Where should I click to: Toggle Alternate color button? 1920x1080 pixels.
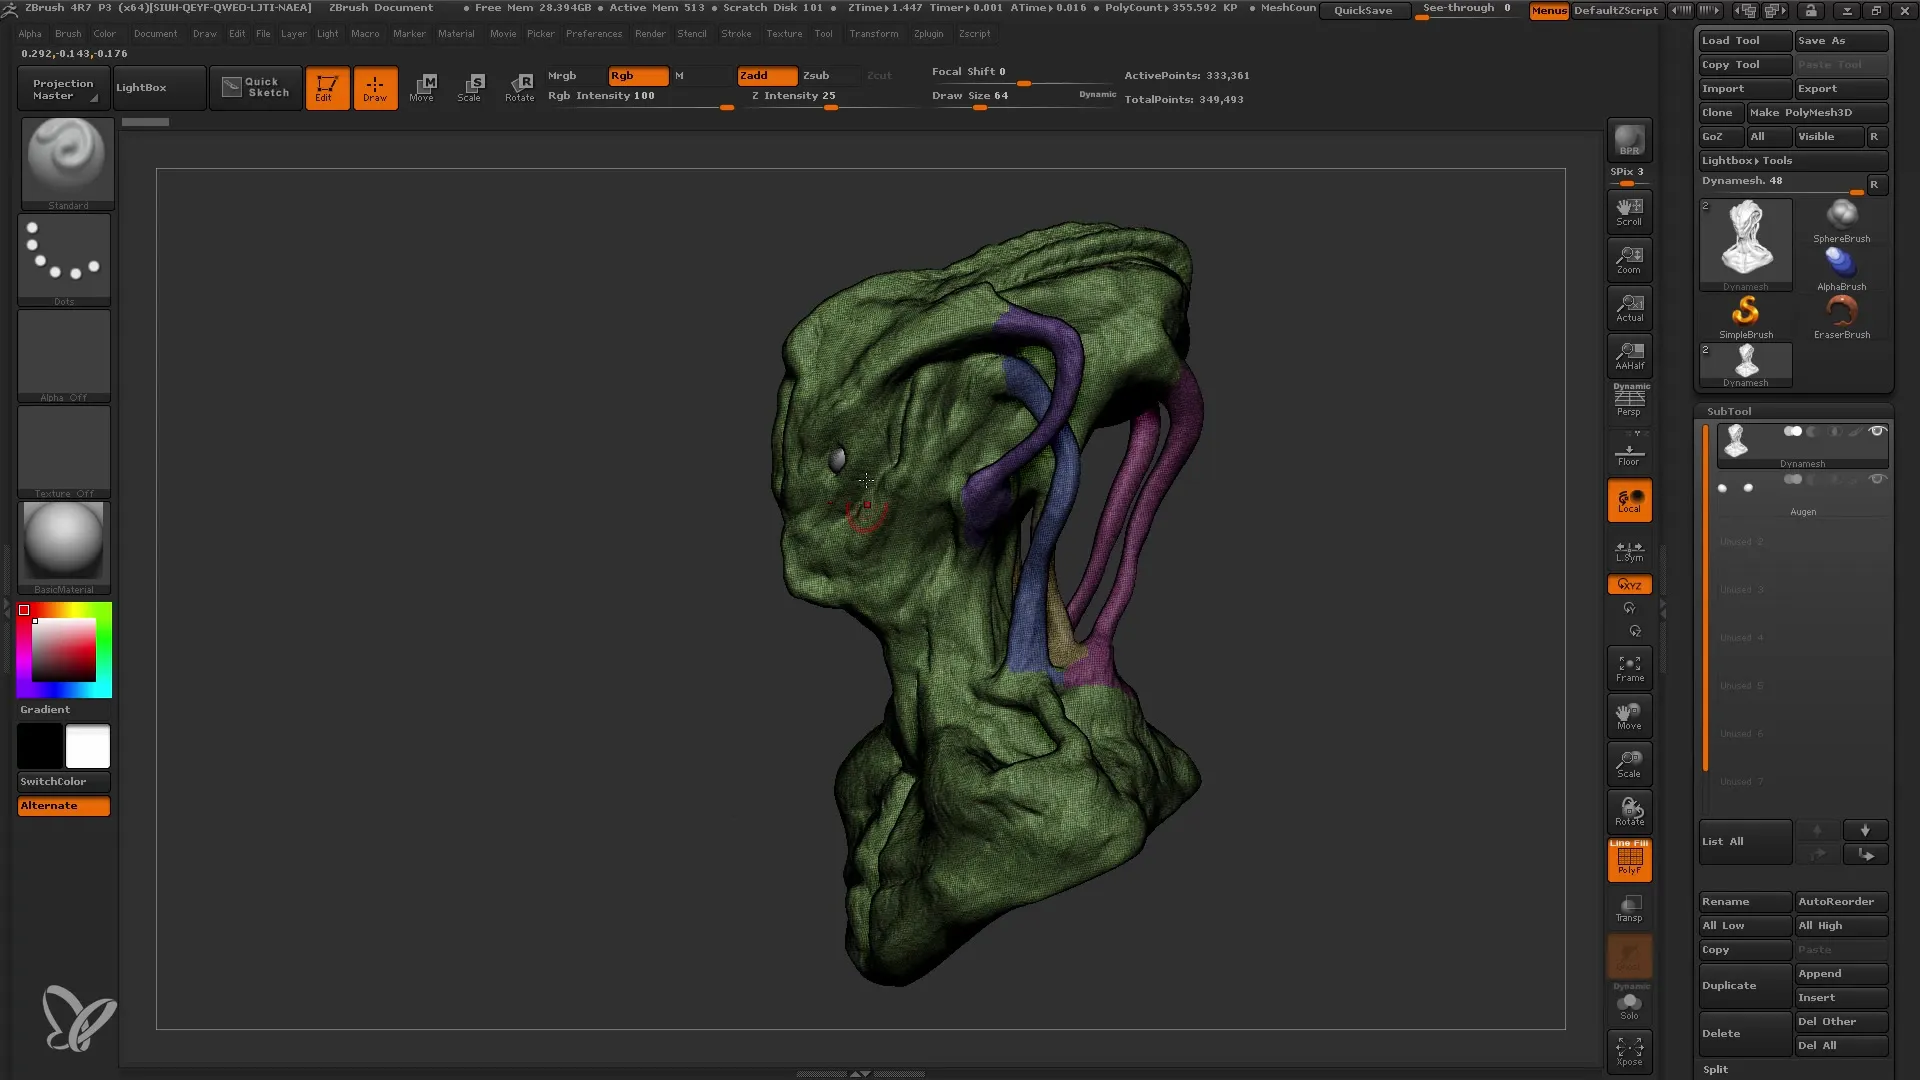coord(64,806)
